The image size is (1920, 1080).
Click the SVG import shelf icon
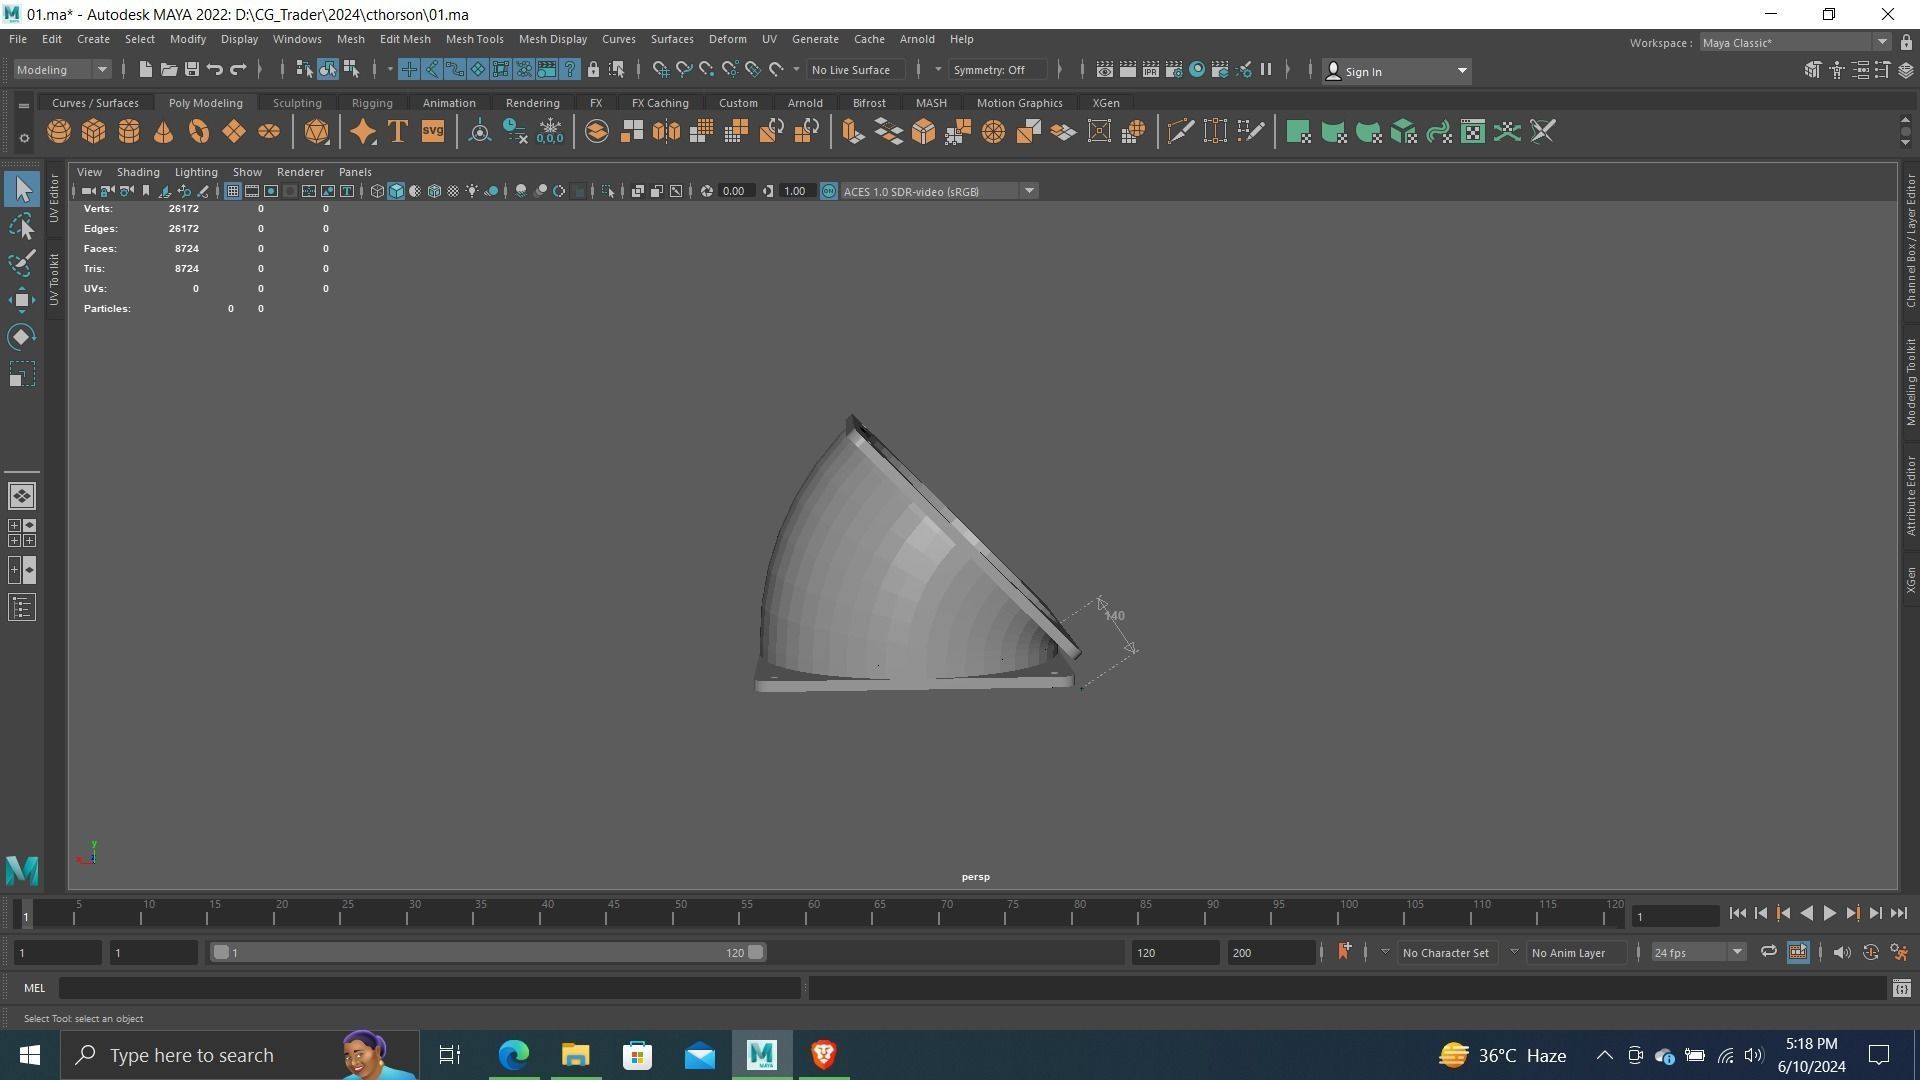tap(433, 132)
